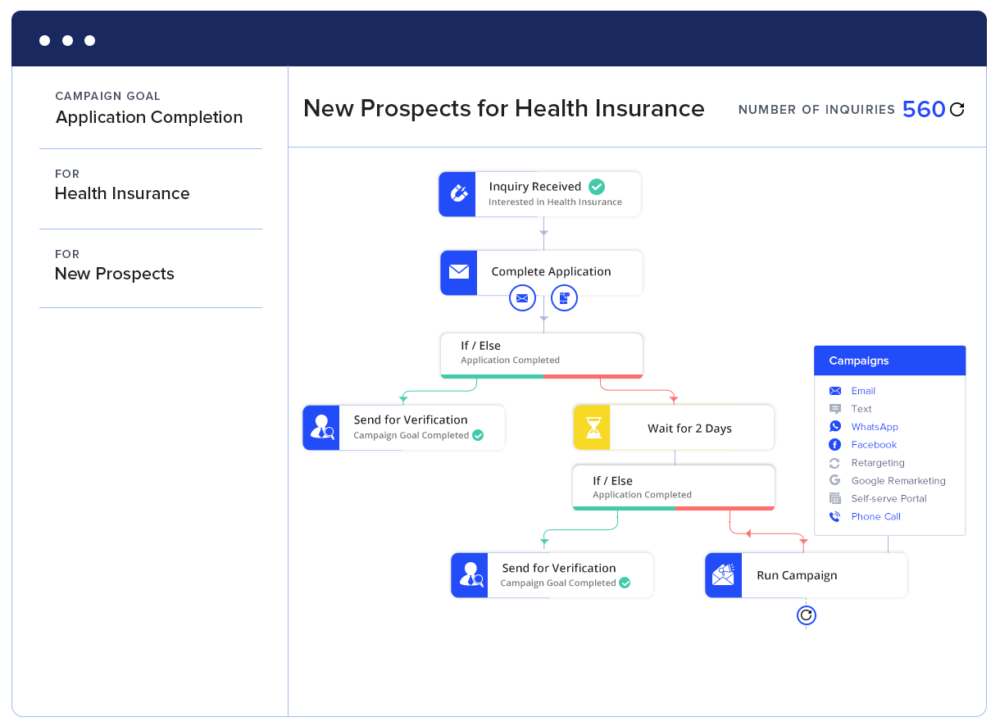Viewport: 1000px width, 726px height.
Task: Toggle the green checkmark on Inquiry Received
Action: pos(596,186)
